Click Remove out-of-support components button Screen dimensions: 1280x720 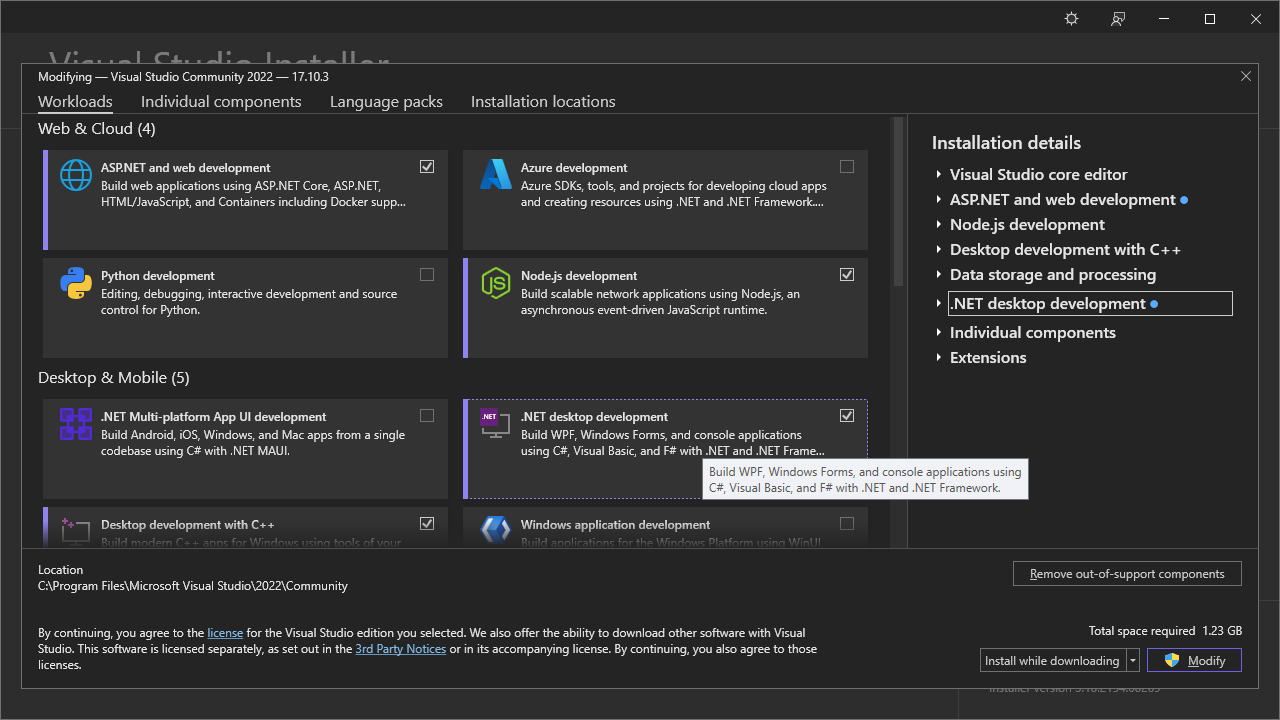[1127, 574]
